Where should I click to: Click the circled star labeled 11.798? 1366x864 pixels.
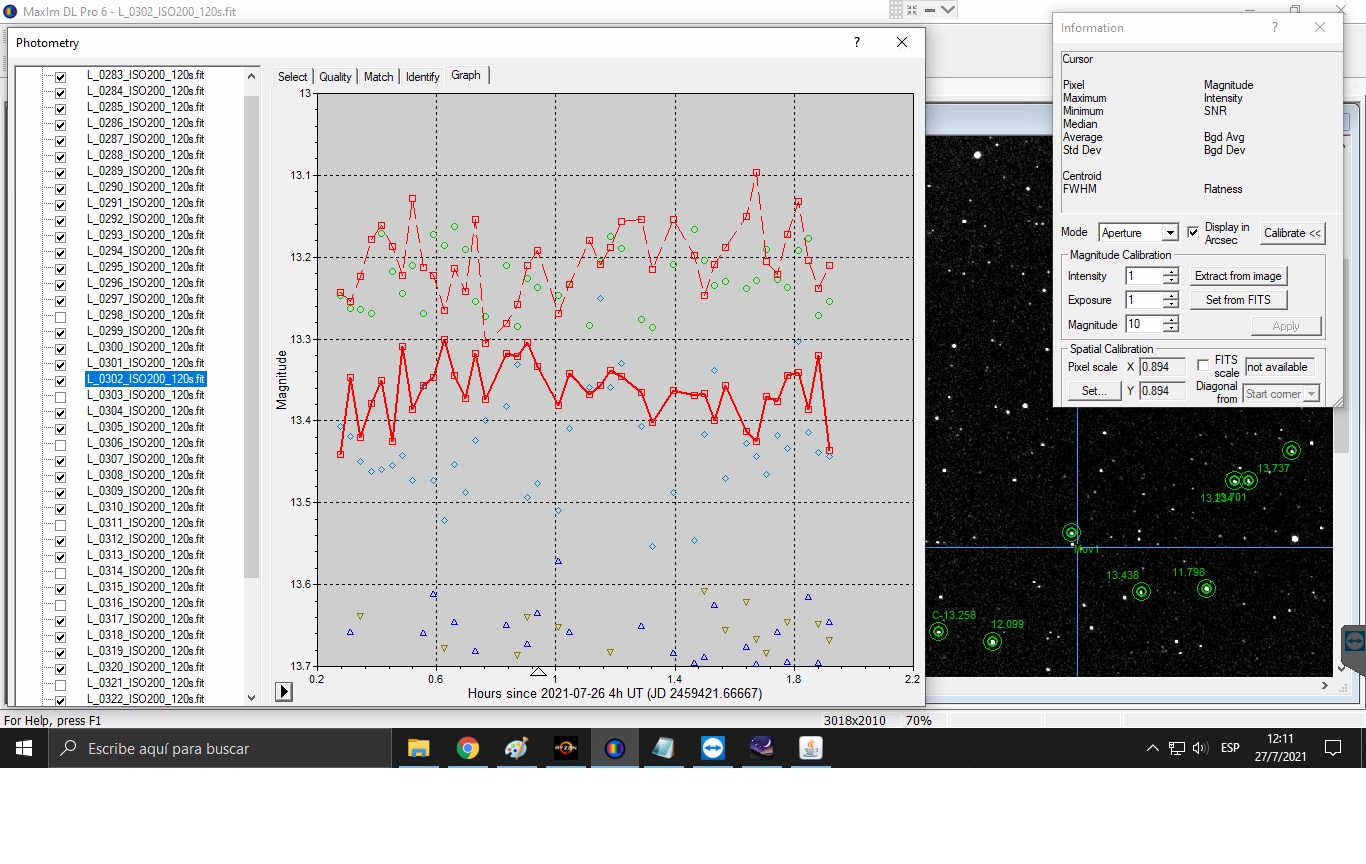coord(1206,589)
